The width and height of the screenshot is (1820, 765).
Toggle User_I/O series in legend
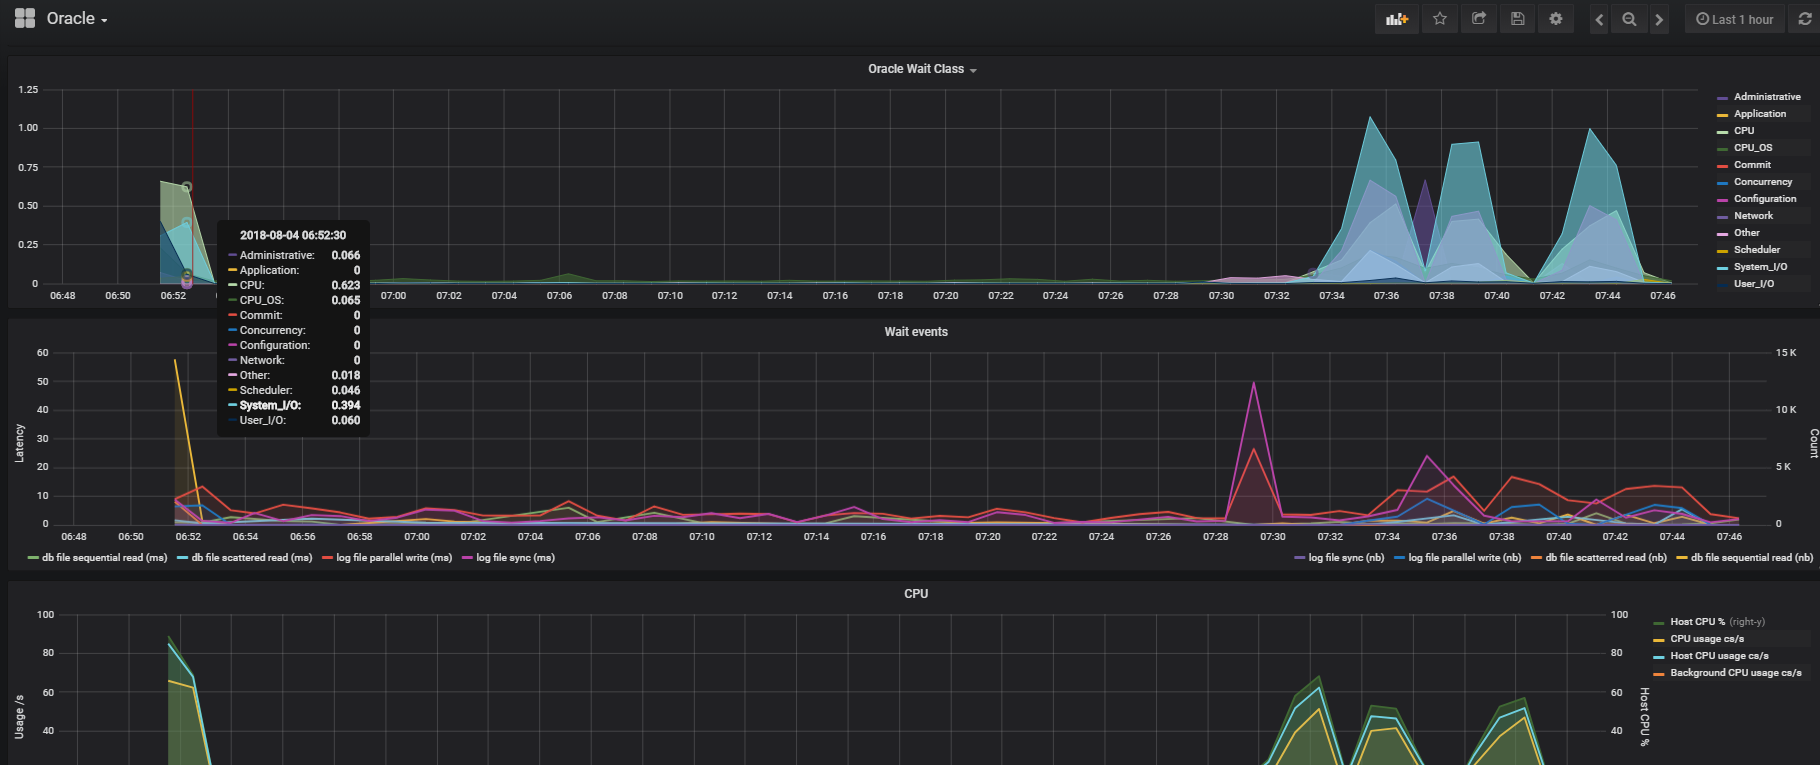click(x=1754, y=284)
